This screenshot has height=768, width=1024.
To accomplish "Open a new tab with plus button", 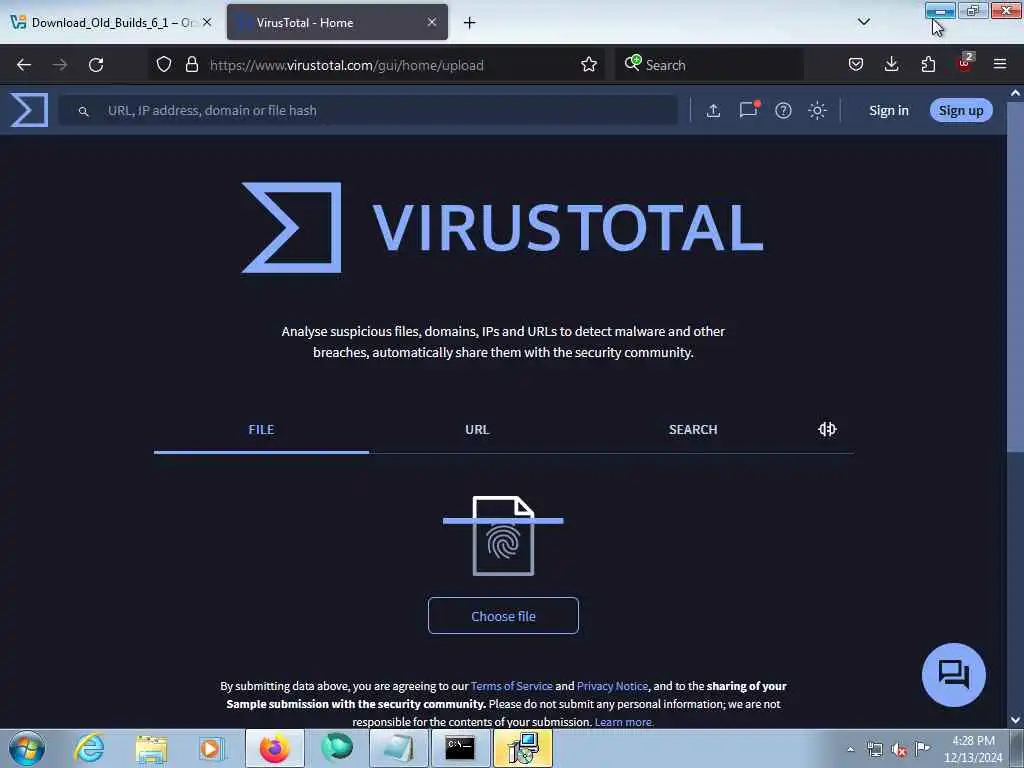I will (x=469, y=23).
